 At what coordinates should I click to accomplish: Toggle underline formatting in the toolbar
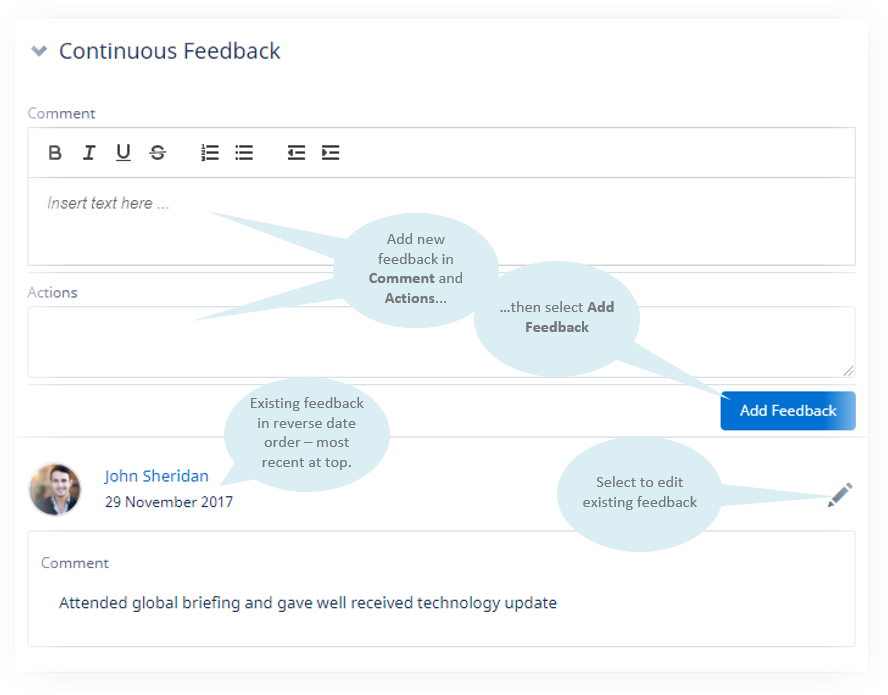[123, 153]
